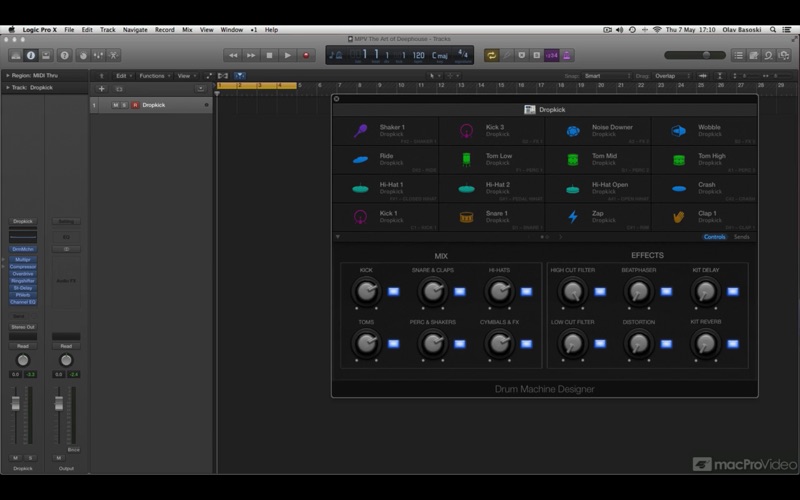Collapse Drum Machine Designer lower pane triangle

(x=338, y=237)
